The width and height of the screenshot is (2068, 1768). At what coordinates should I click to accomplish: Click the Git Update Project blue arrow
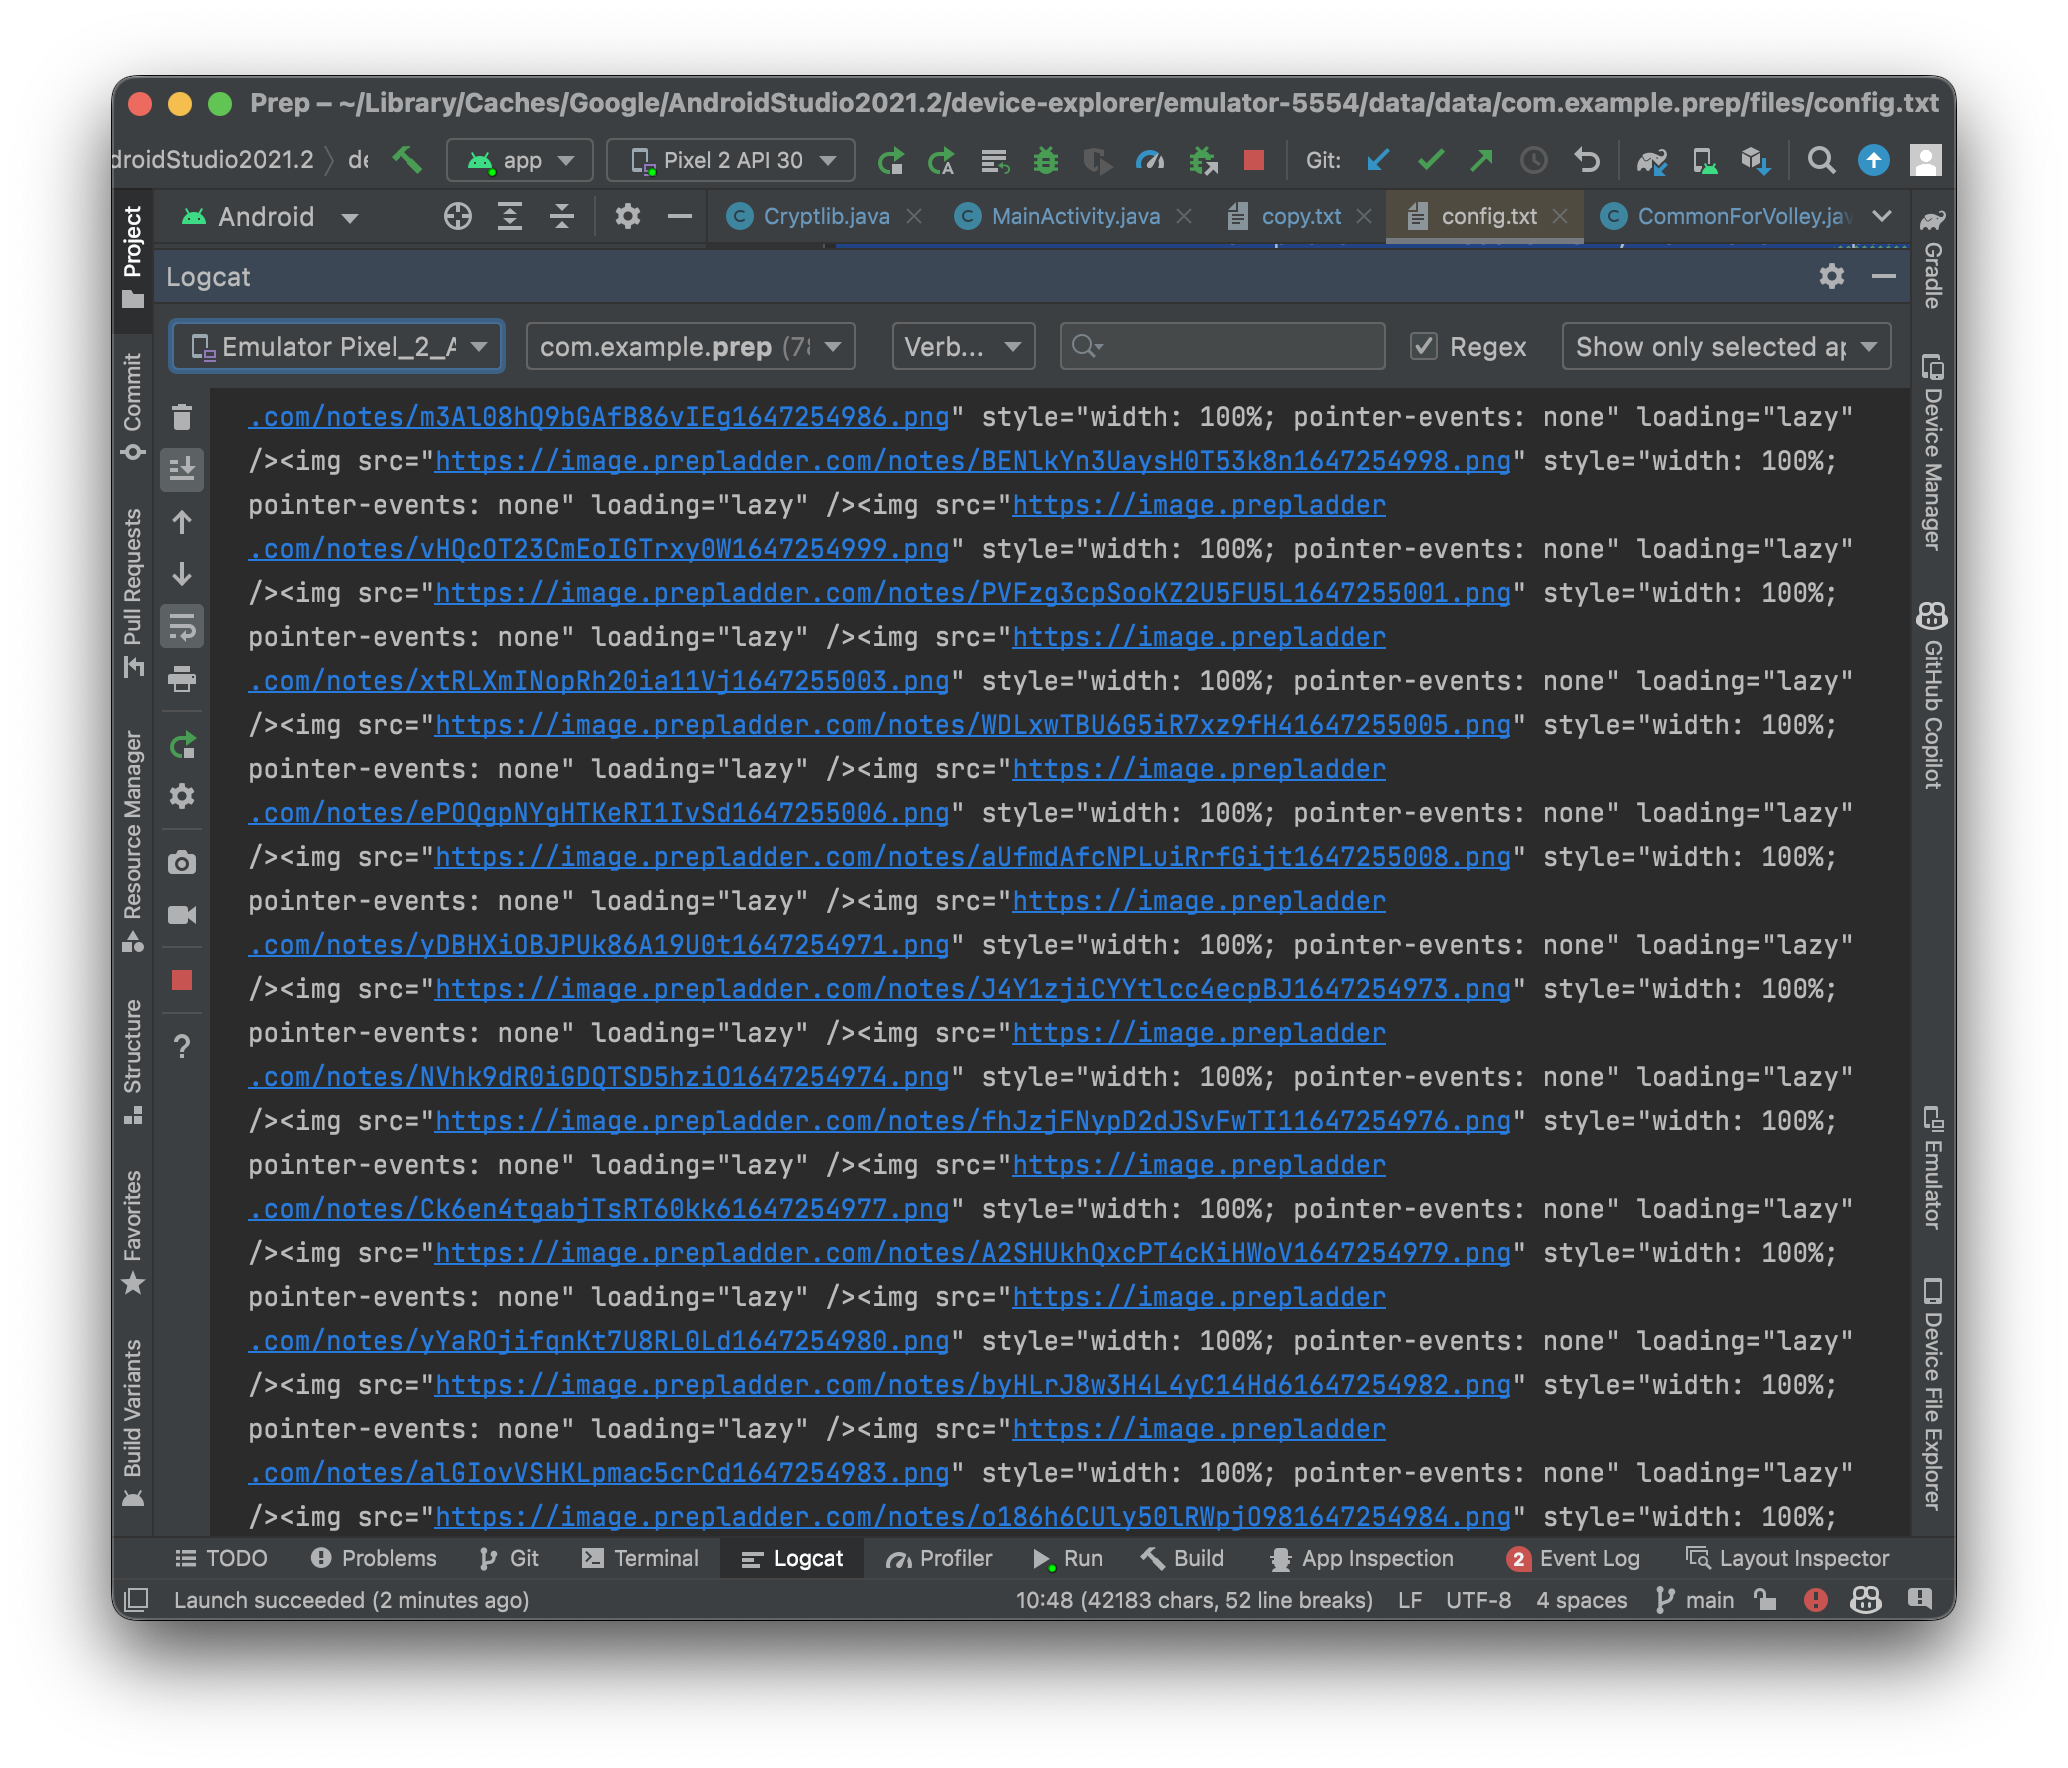(x=1378, y=160)
